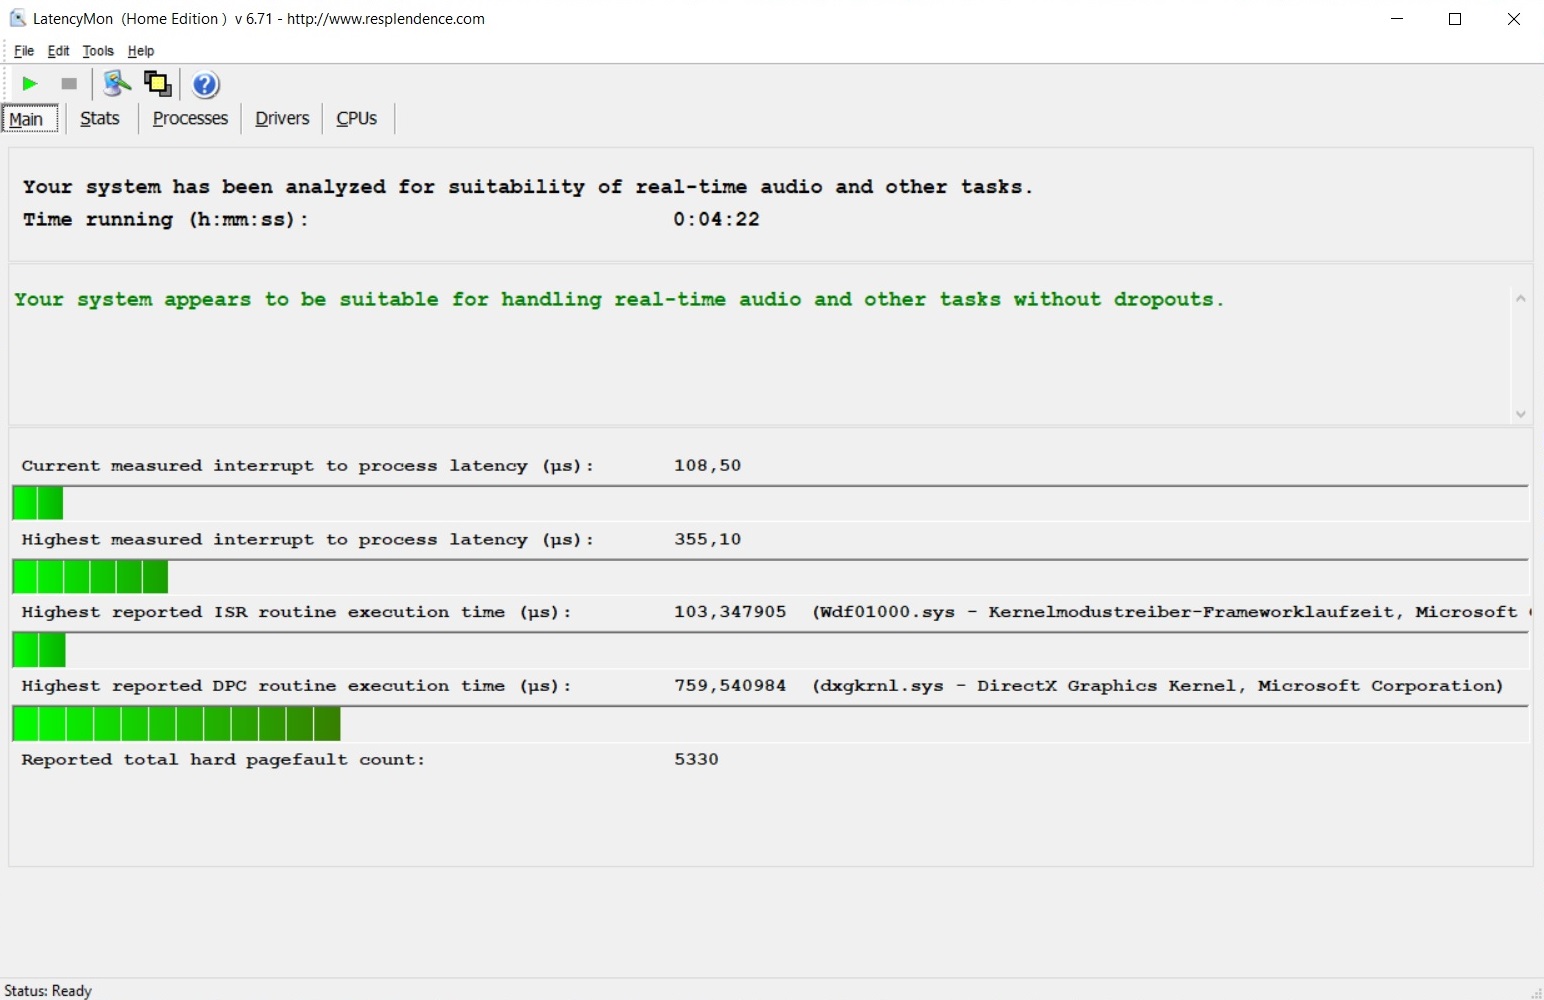View the CPUs tab

coord(356,119)
